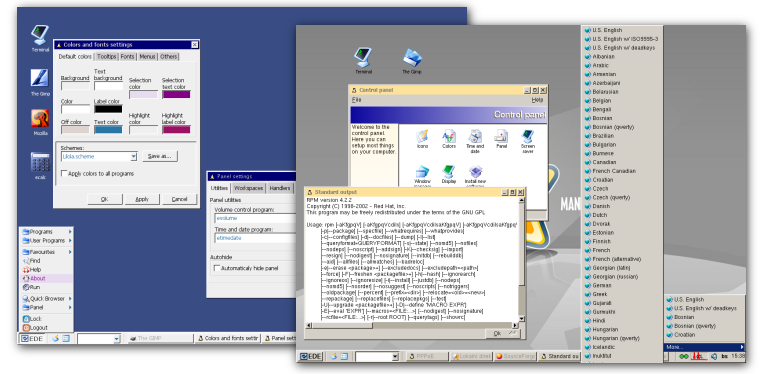
Task: Pick the Highlight label color swatch
Action: pyautogui.click(x=176, y=130)
